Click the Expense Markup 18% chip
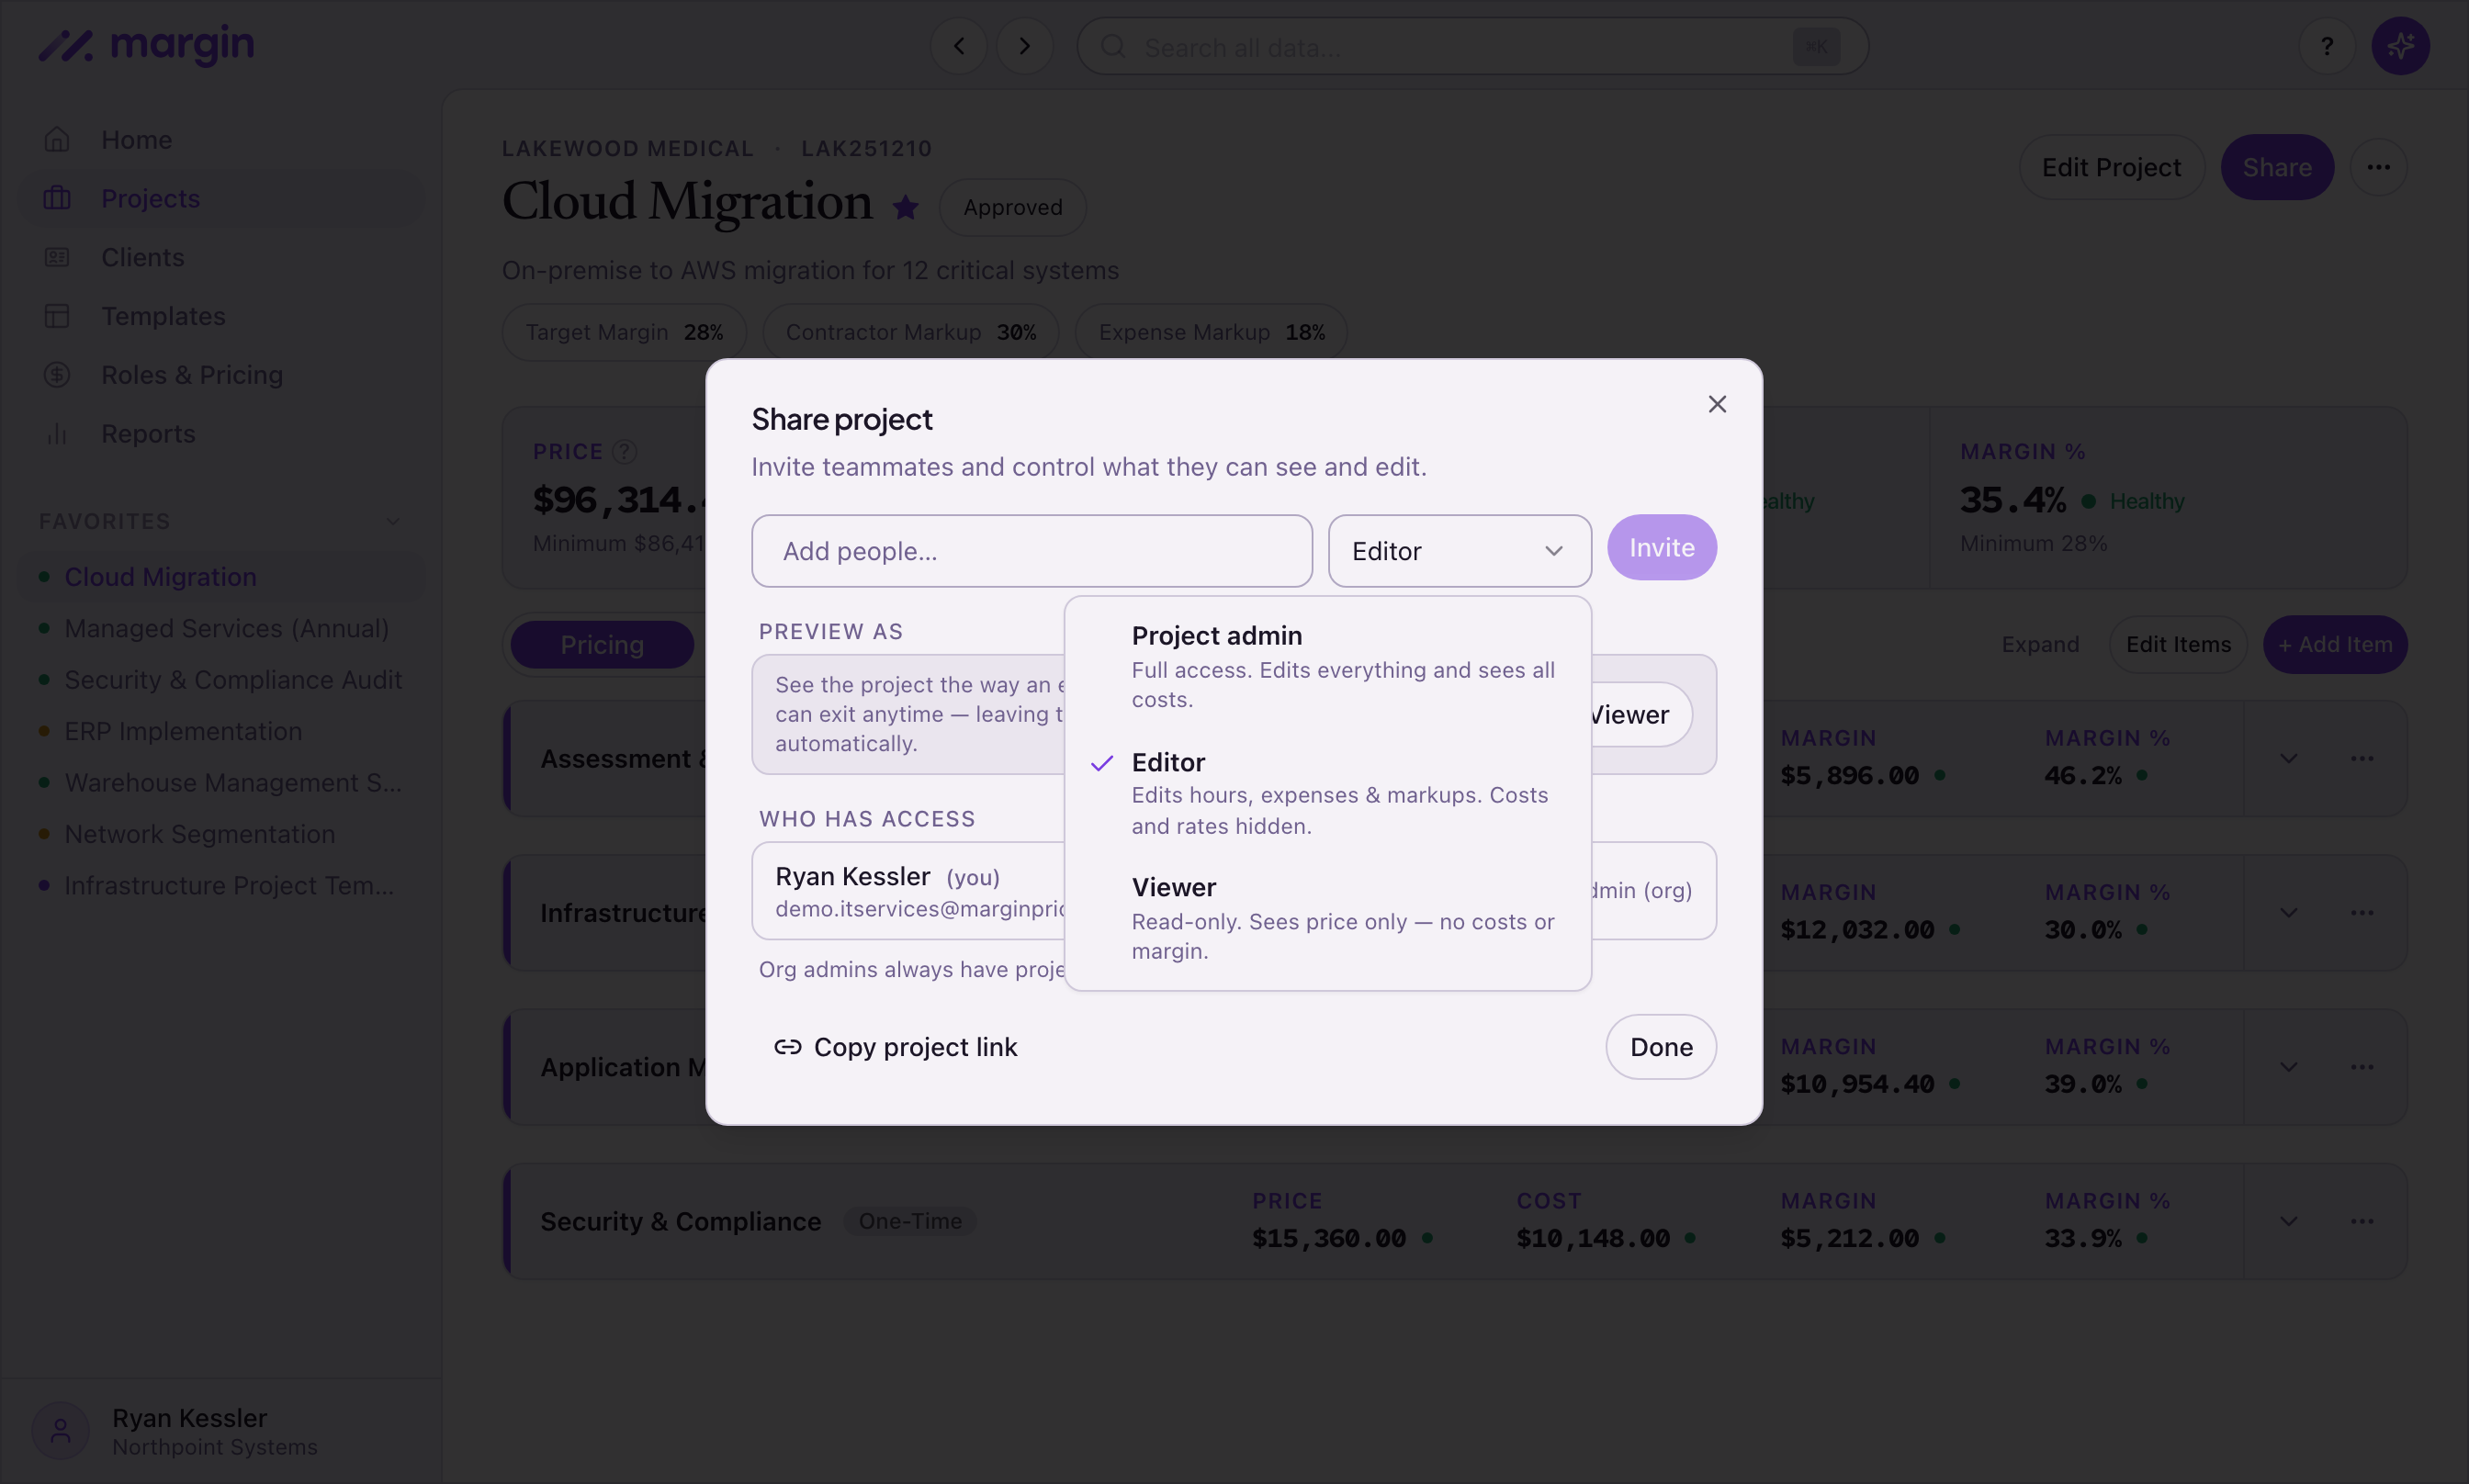 pyautogui.click(x=1211, y=332)
